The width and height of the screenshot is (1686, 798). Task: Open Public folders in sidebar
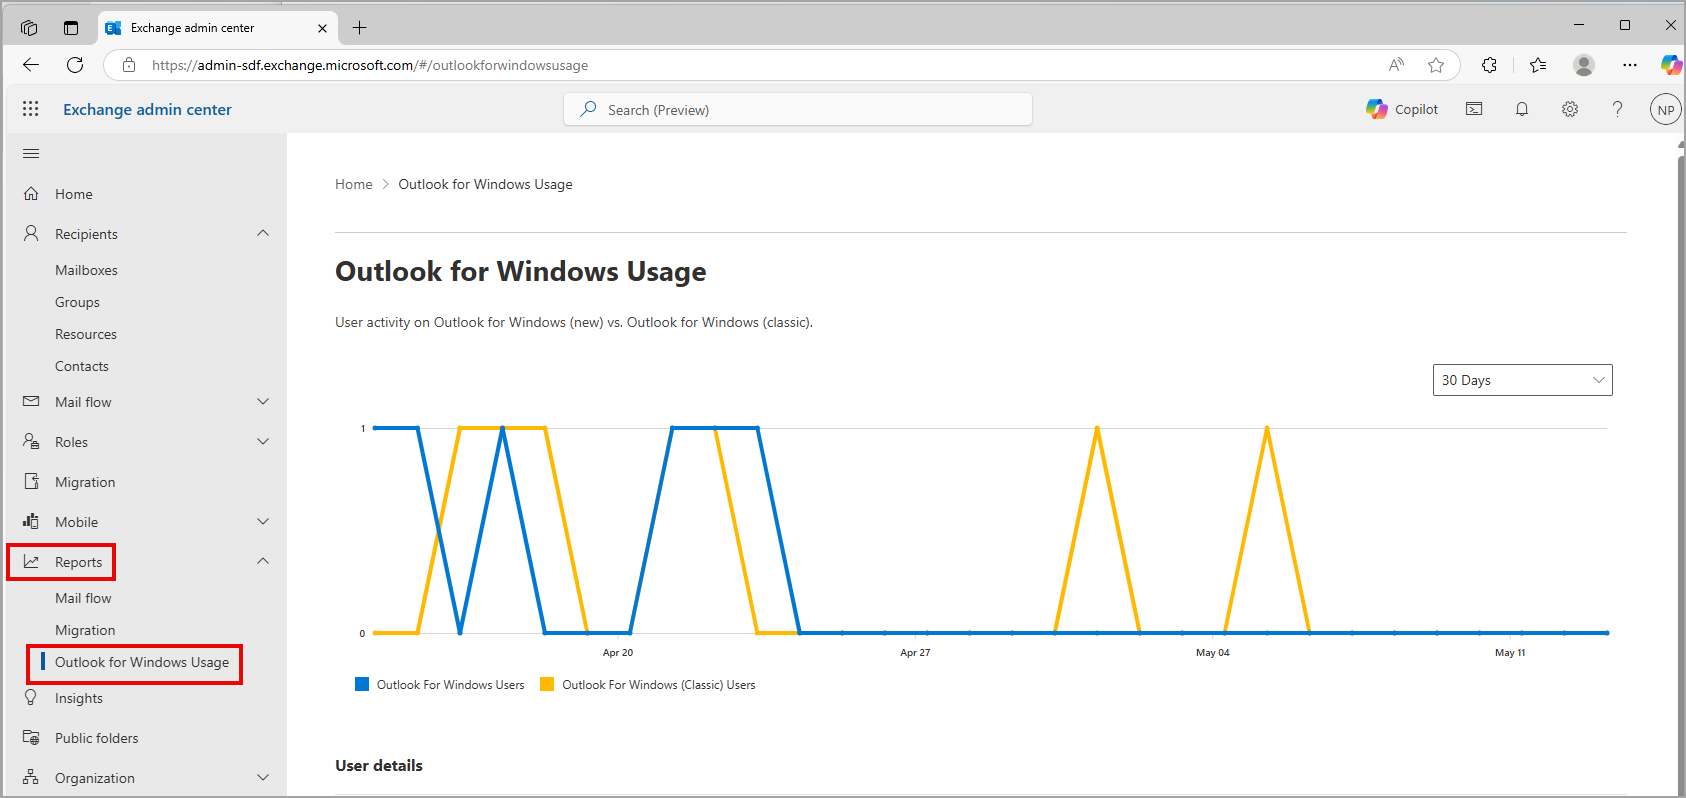coord(97,738)
